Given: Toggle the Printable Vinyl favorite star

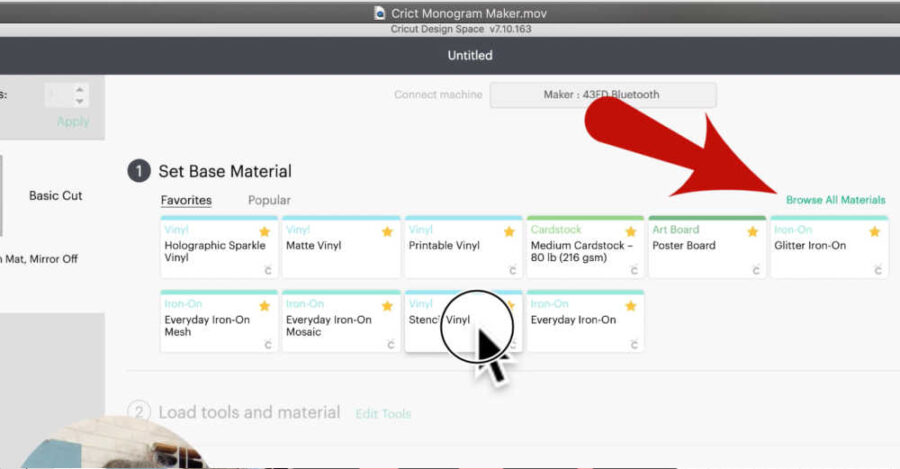Looking at the screenshot, I should click(509, 232).
